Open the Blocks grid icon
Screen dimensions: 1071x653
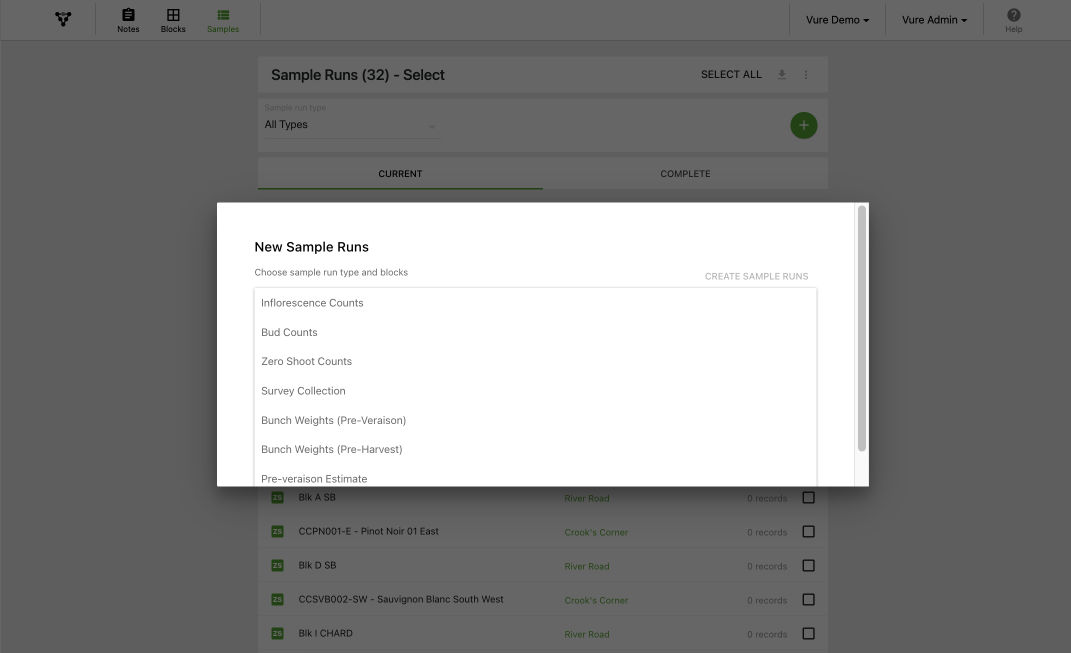[x=173, y=15]
